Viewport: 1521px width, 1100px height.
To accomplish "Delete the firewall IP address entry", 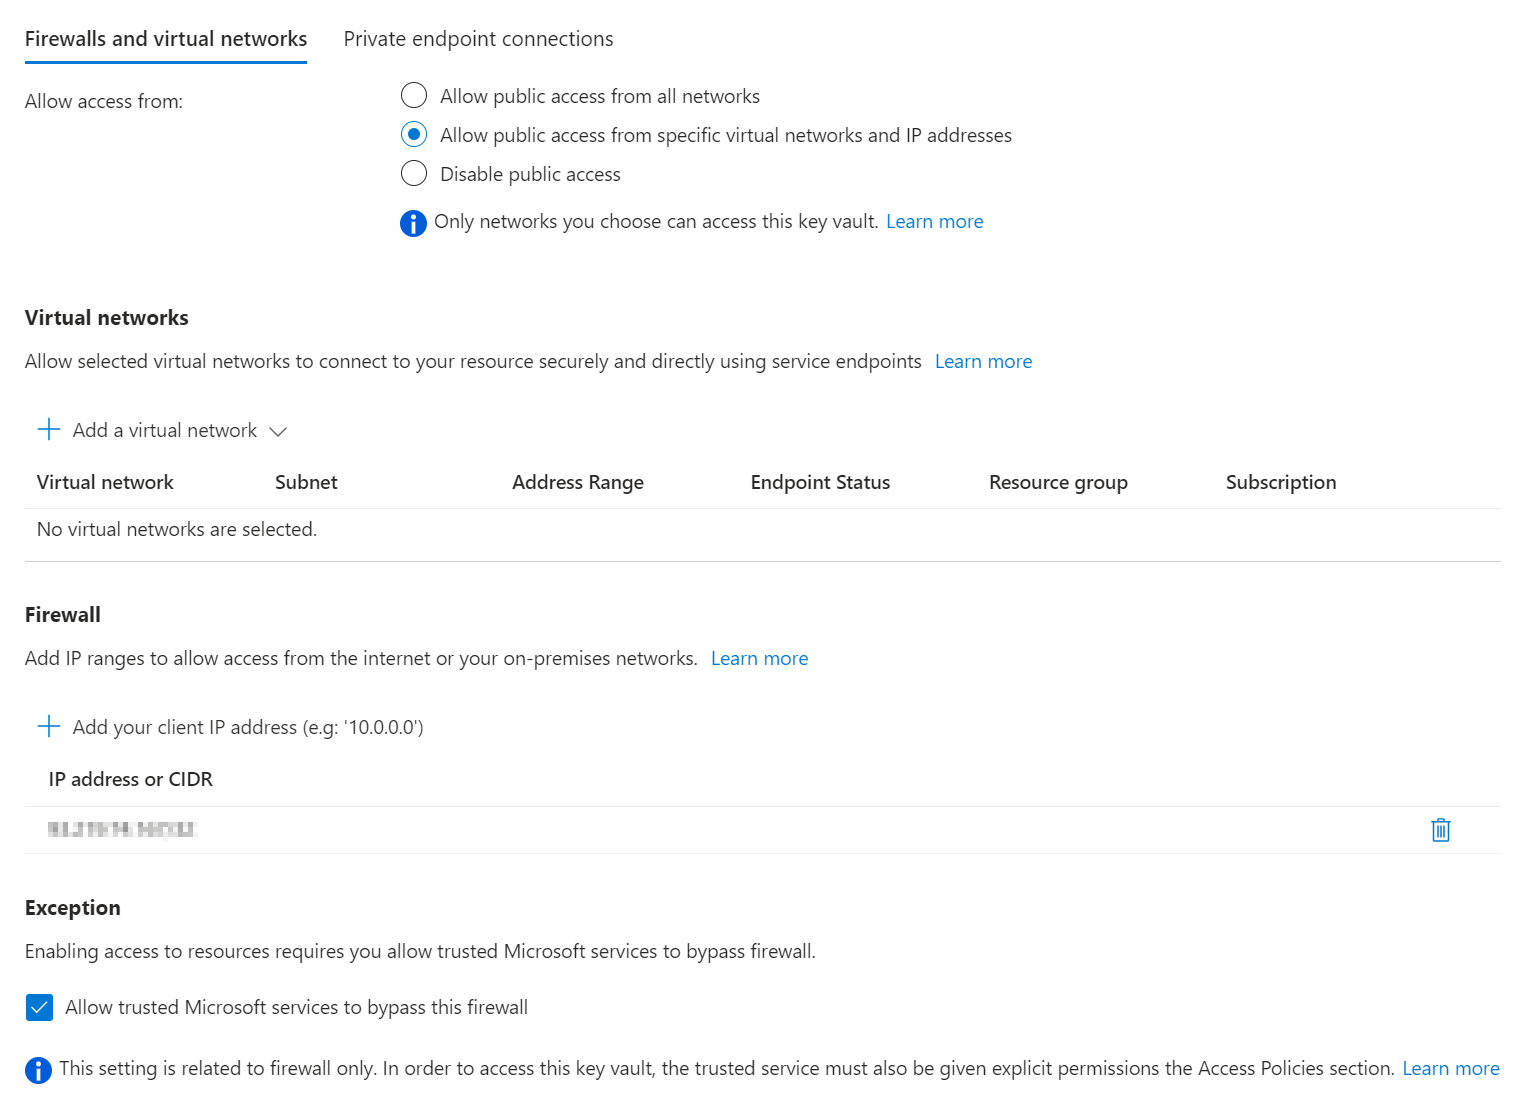I will (x=1440, y=830).
